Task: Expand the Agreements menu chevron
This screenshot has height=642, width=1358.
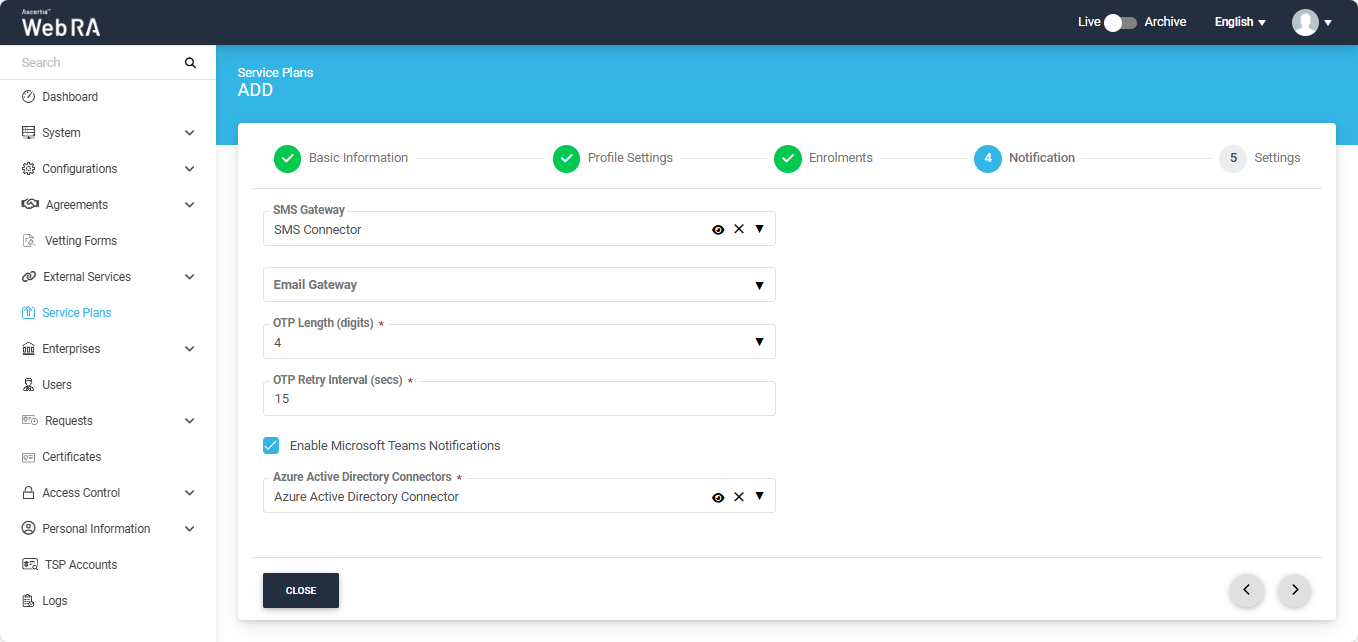Action: pos(190,205)
